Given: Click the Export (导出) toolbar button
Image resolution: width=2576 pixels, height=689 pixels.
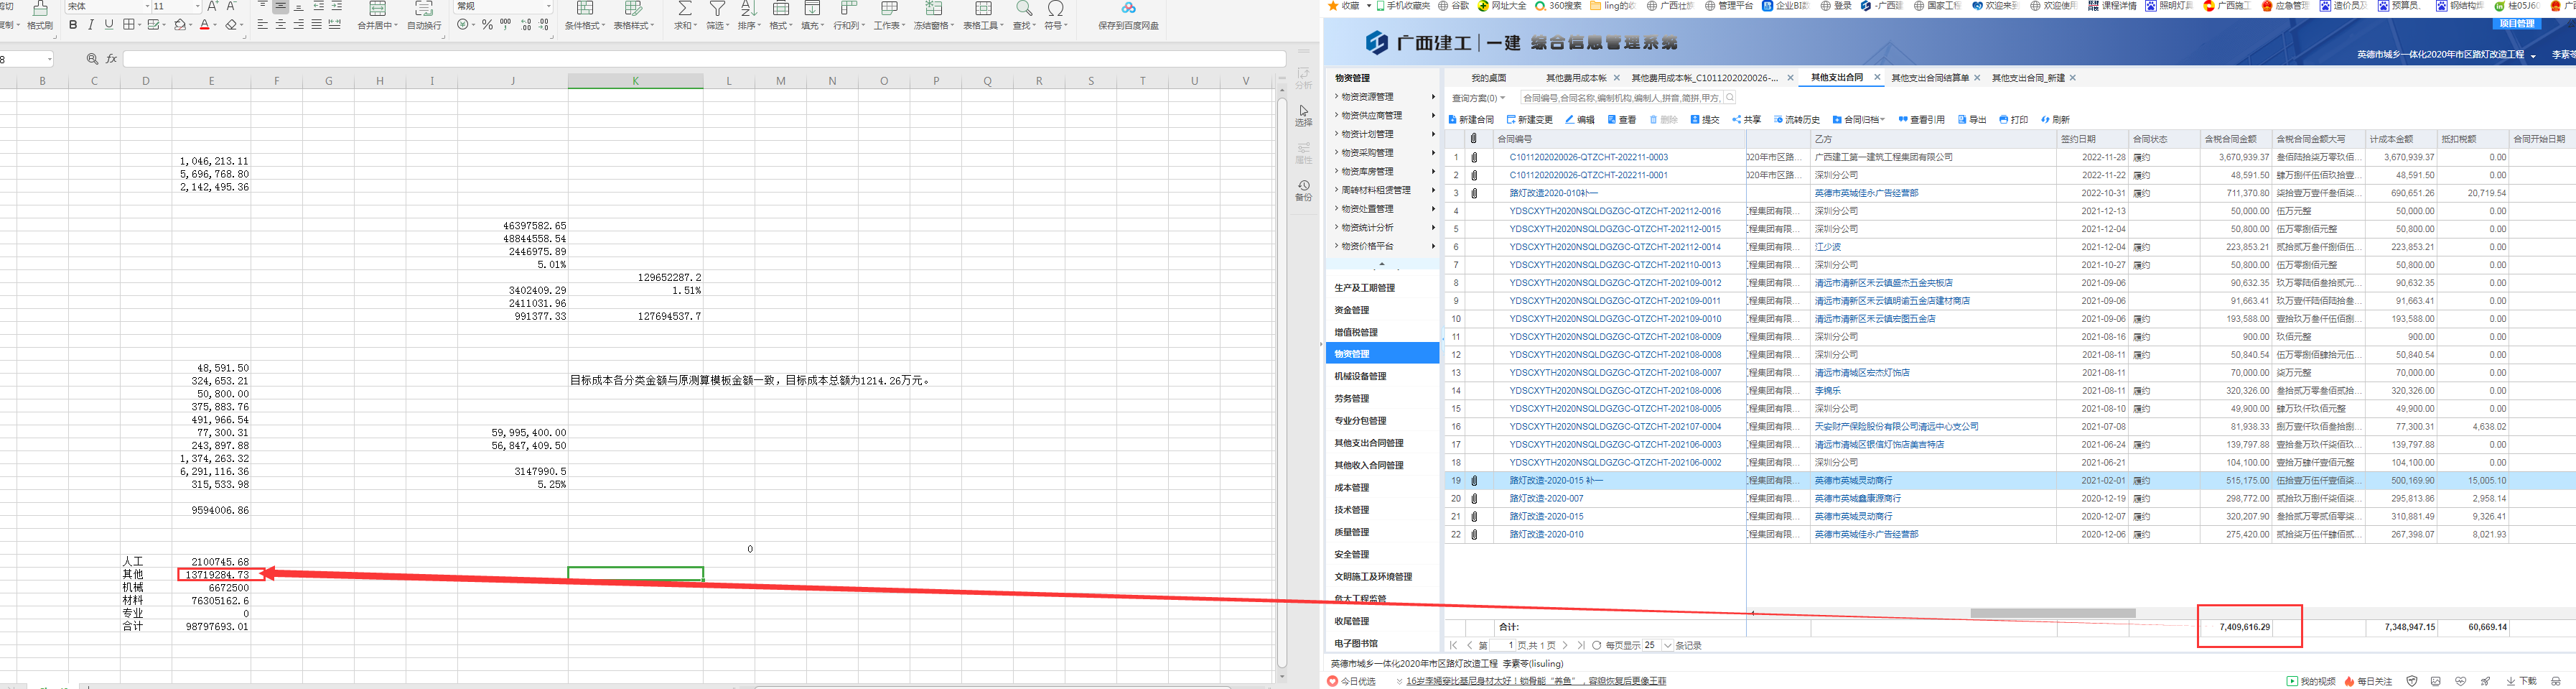Looking at the screenshot, I should click(x=1972, y=120).
